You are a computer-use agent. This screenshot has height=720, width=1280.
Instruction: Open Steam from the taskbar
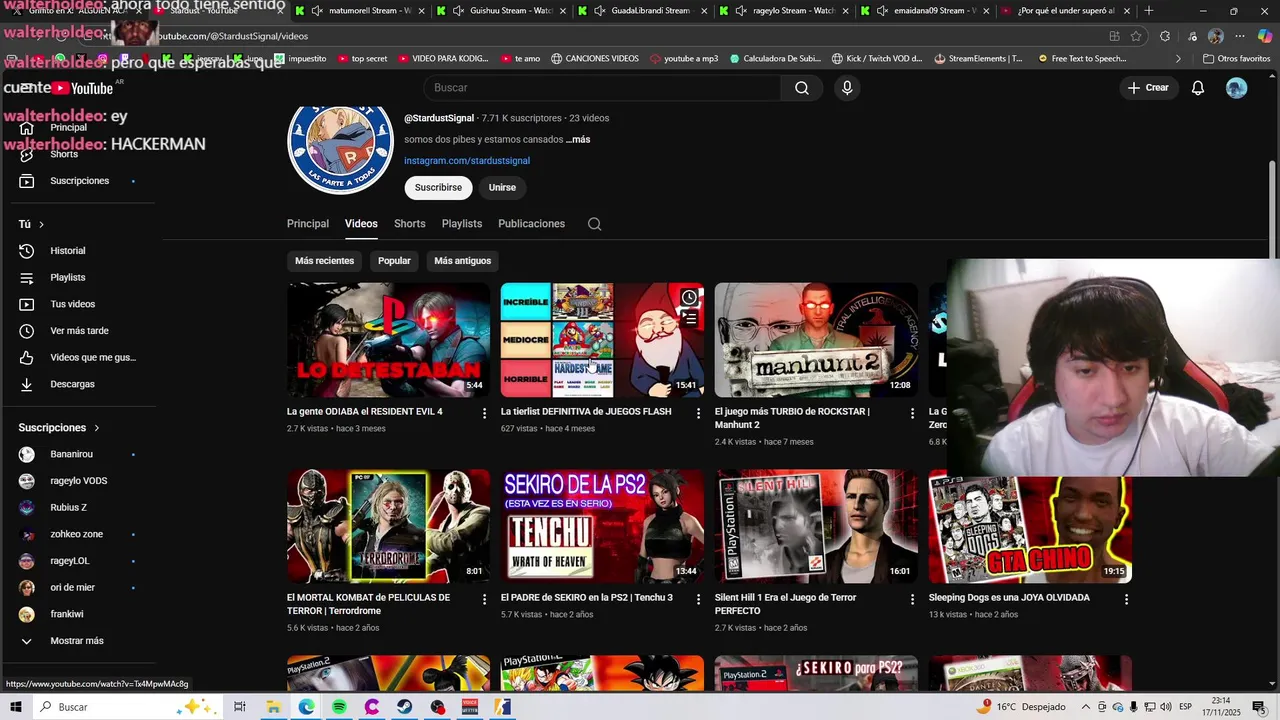pos(404,707)
